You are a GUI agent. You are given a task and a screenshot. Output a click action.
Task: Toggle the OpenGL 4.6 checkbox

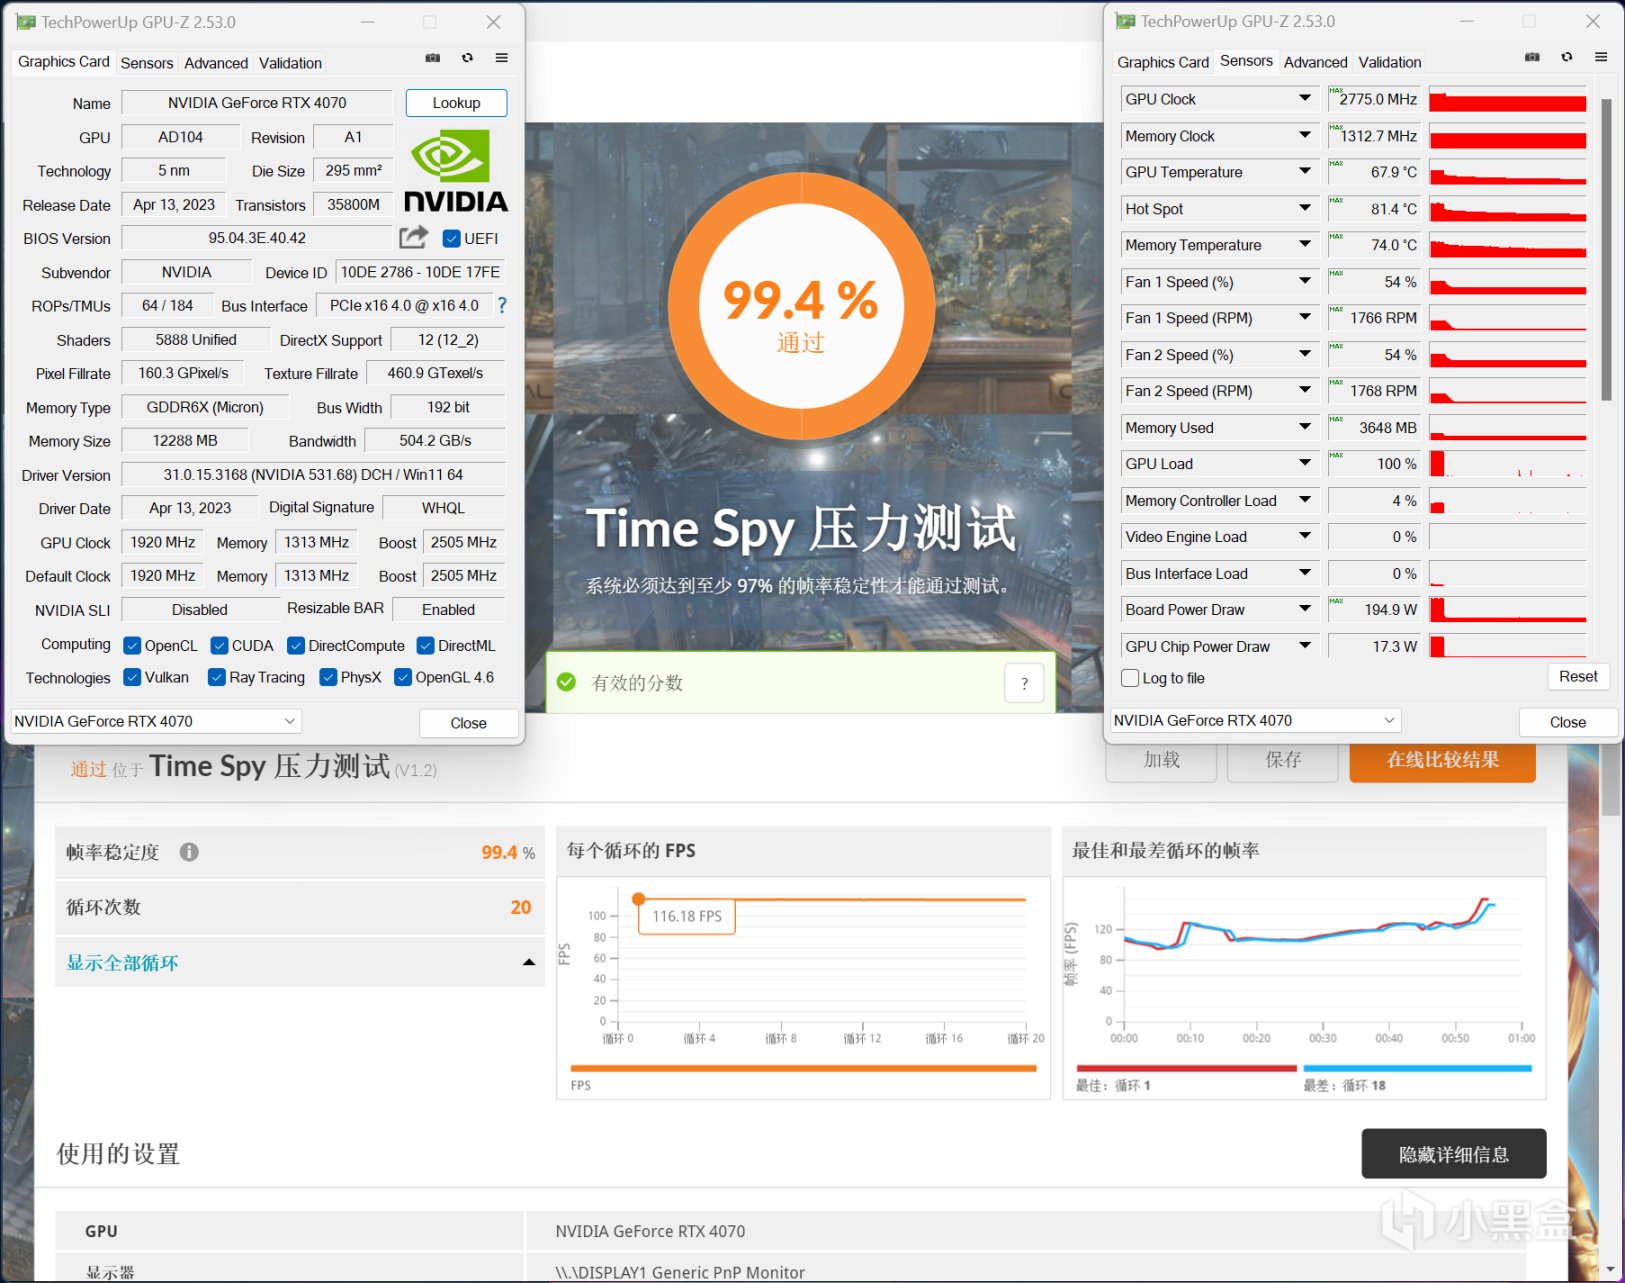tap(403, 677)
